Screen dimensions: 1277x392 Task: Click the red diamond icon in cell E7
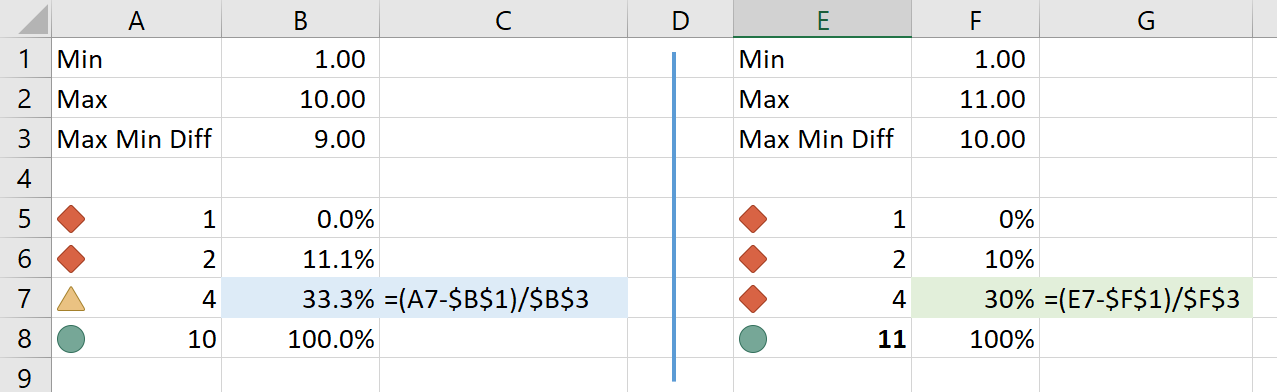753,298
